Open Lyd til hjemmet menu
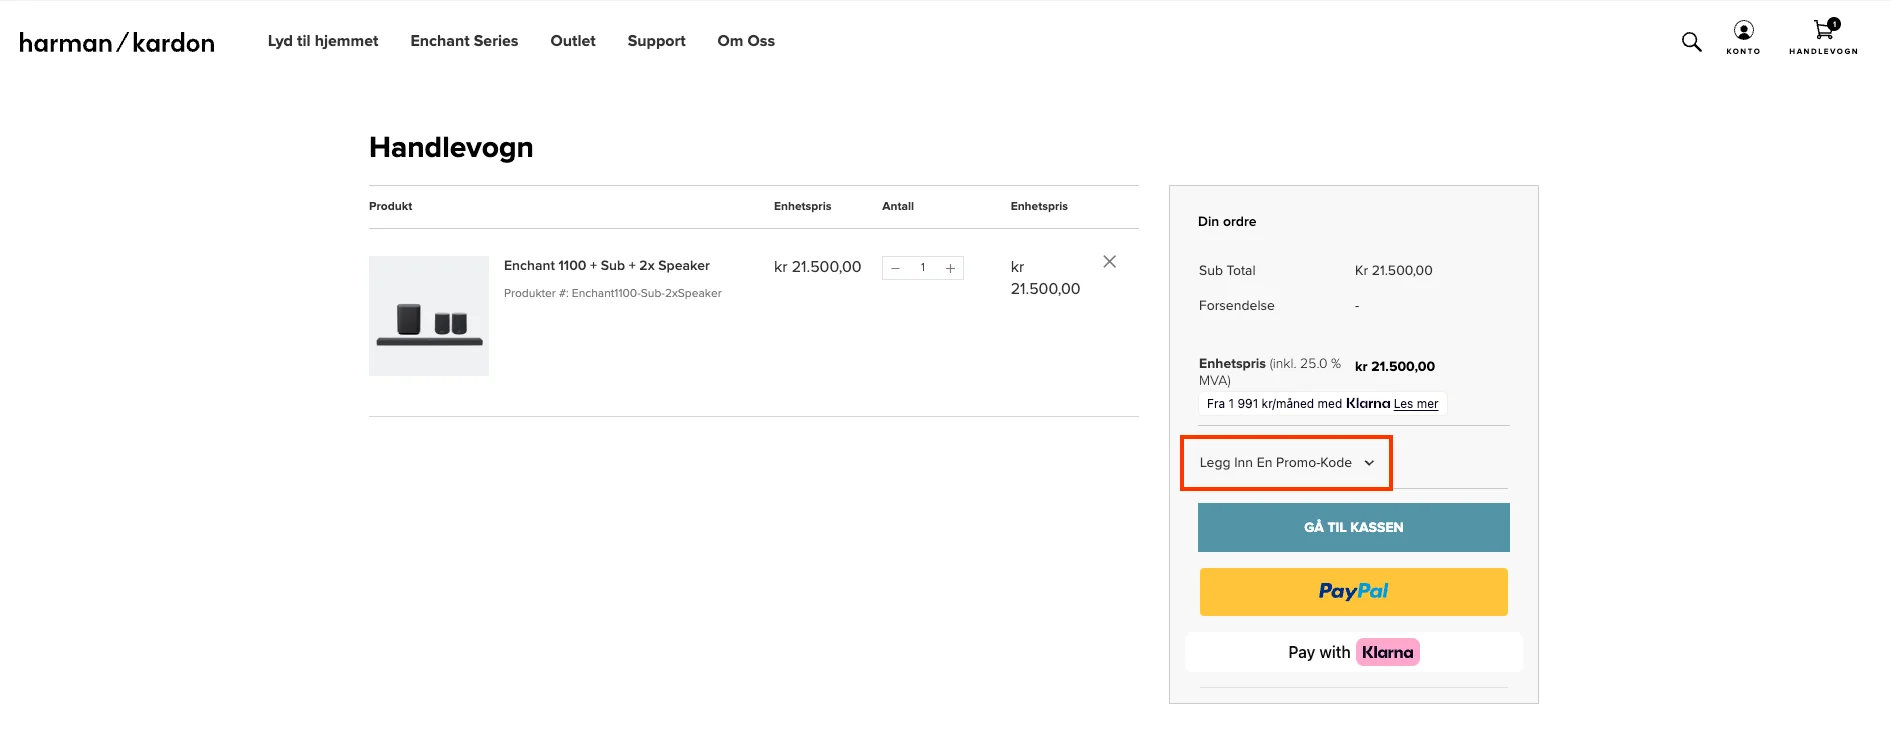Viewport: 1891px width, 730px height. [x=323, y=41]
